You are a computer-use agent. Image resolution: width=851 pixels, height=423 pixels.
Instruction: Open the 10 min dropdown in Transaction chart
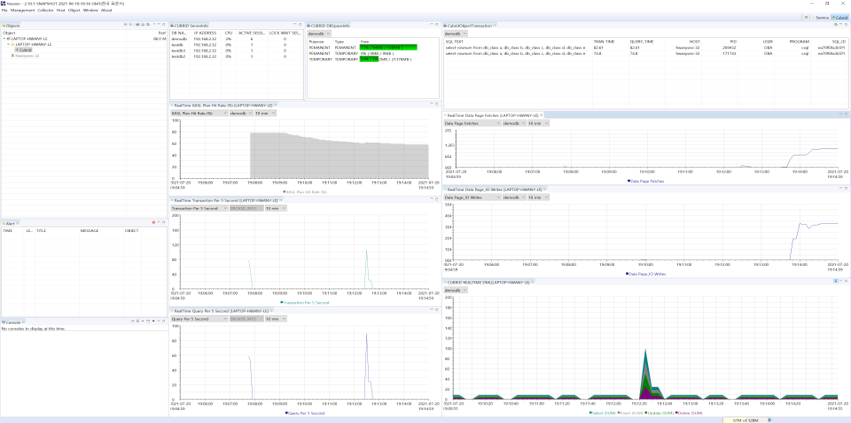(276, 208)
